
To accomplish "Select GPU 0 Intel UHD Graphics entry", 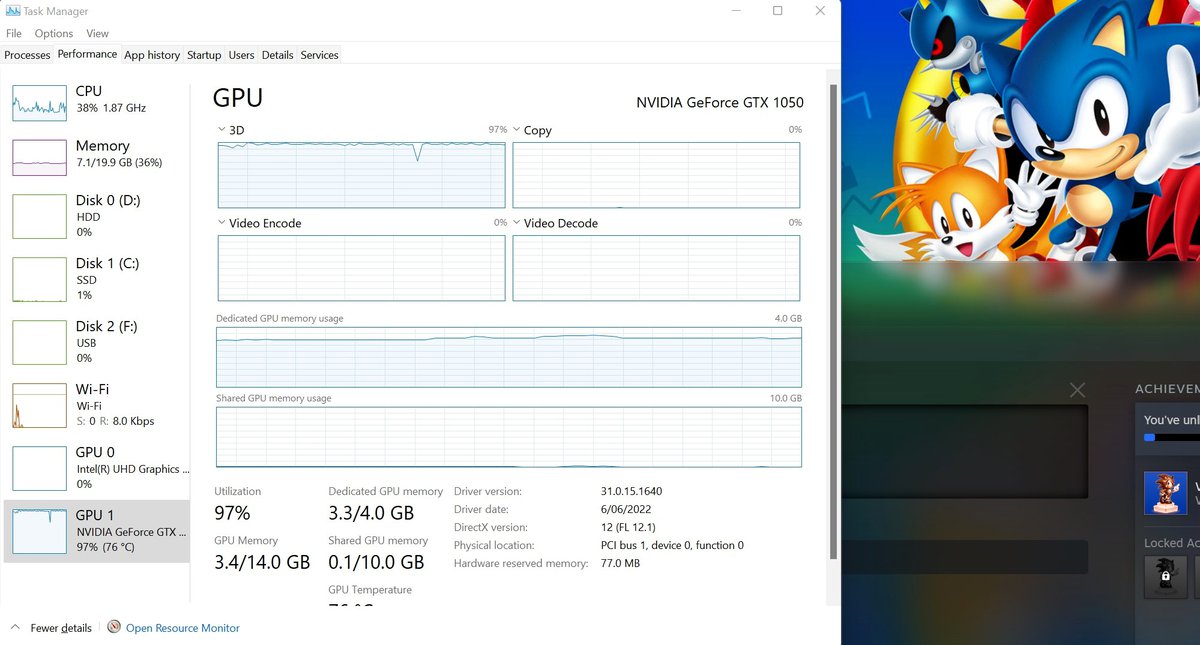I will coord(97,467).
